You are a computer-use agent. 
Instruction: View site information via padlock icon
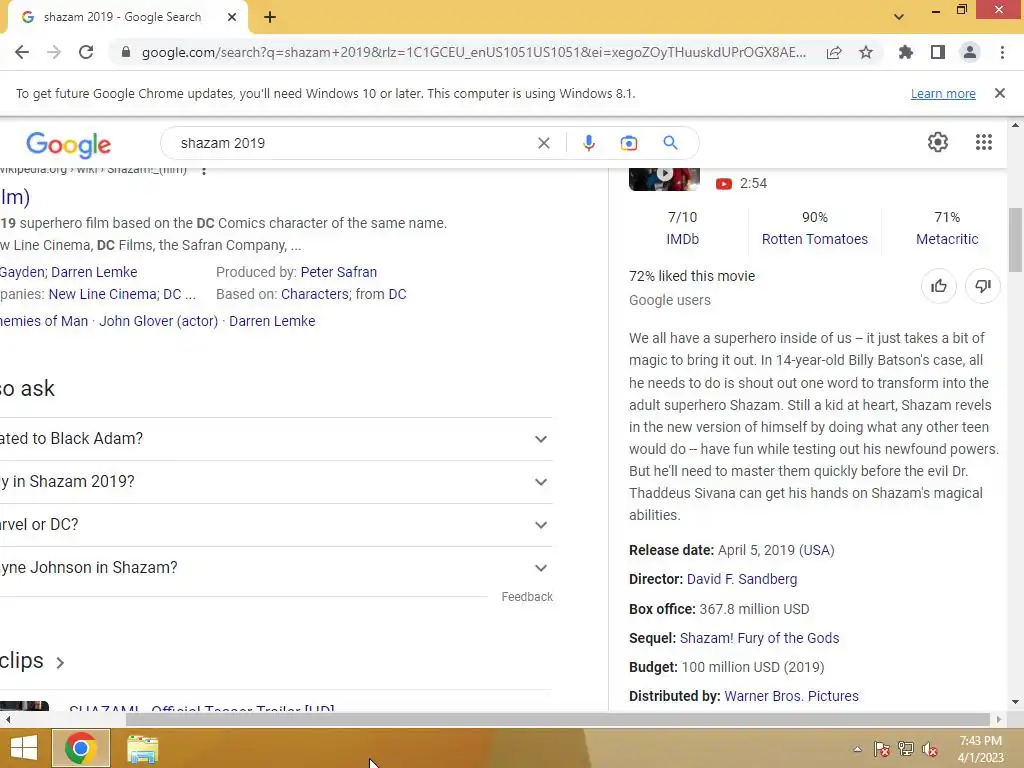point(126,52)
